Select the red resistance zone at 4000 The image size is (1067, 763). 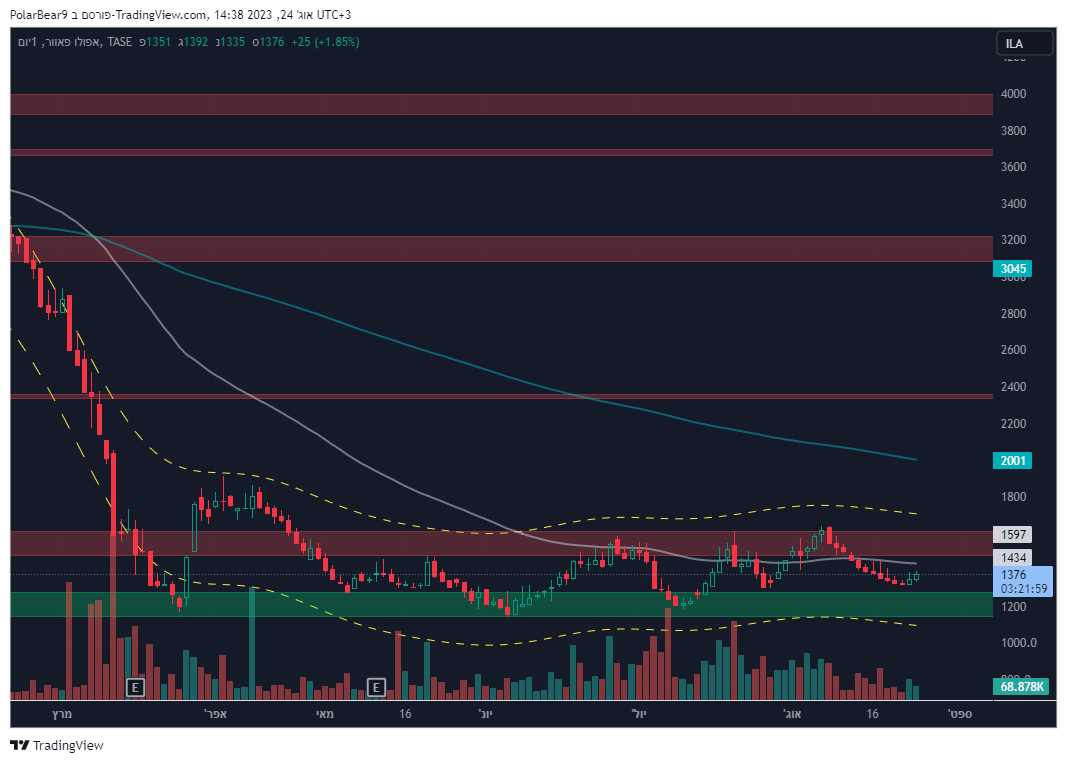tap(502, 104)
